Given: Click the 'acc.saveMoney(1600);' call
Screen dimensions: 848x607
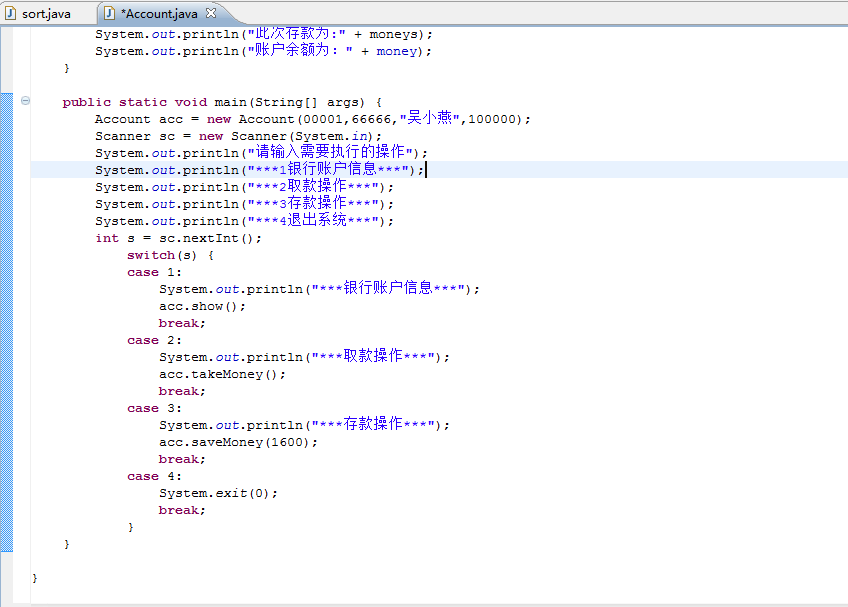Looking at the screenshot, I should 238,443.
